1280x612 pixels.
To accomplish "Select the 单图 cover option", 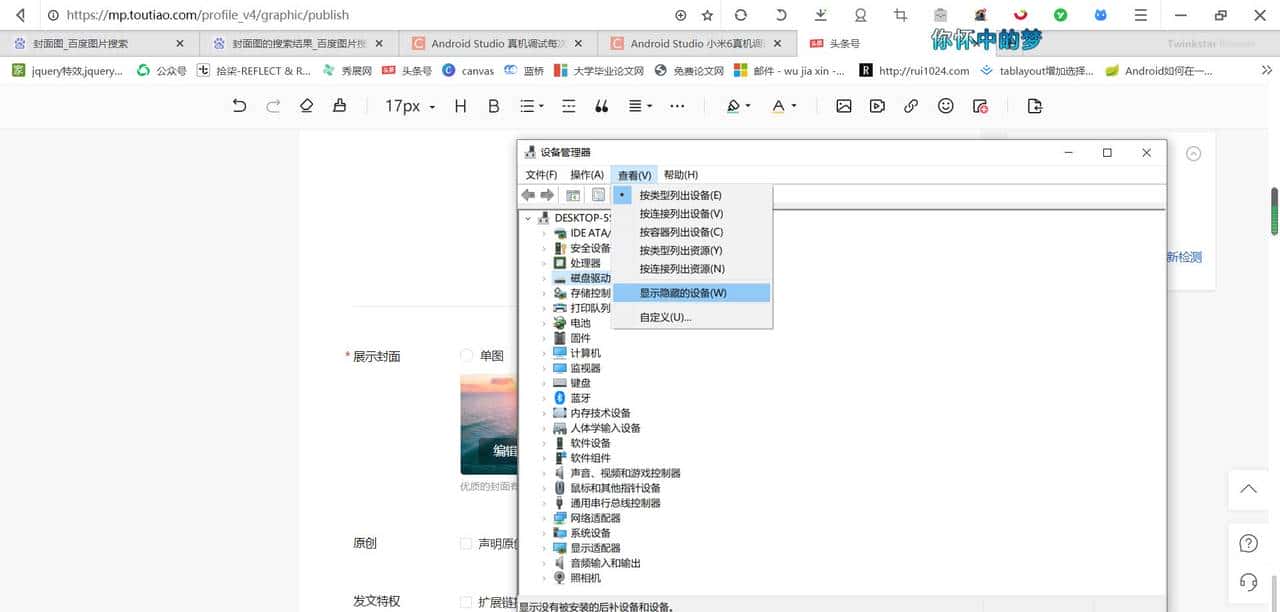I will point(466,355).
